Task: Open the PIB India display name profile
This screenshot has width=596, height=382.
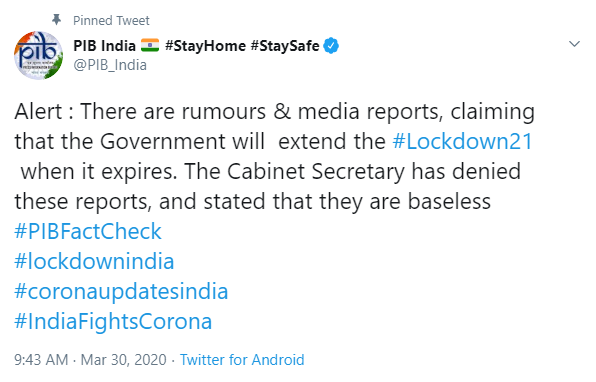Action: coord(105,46)
